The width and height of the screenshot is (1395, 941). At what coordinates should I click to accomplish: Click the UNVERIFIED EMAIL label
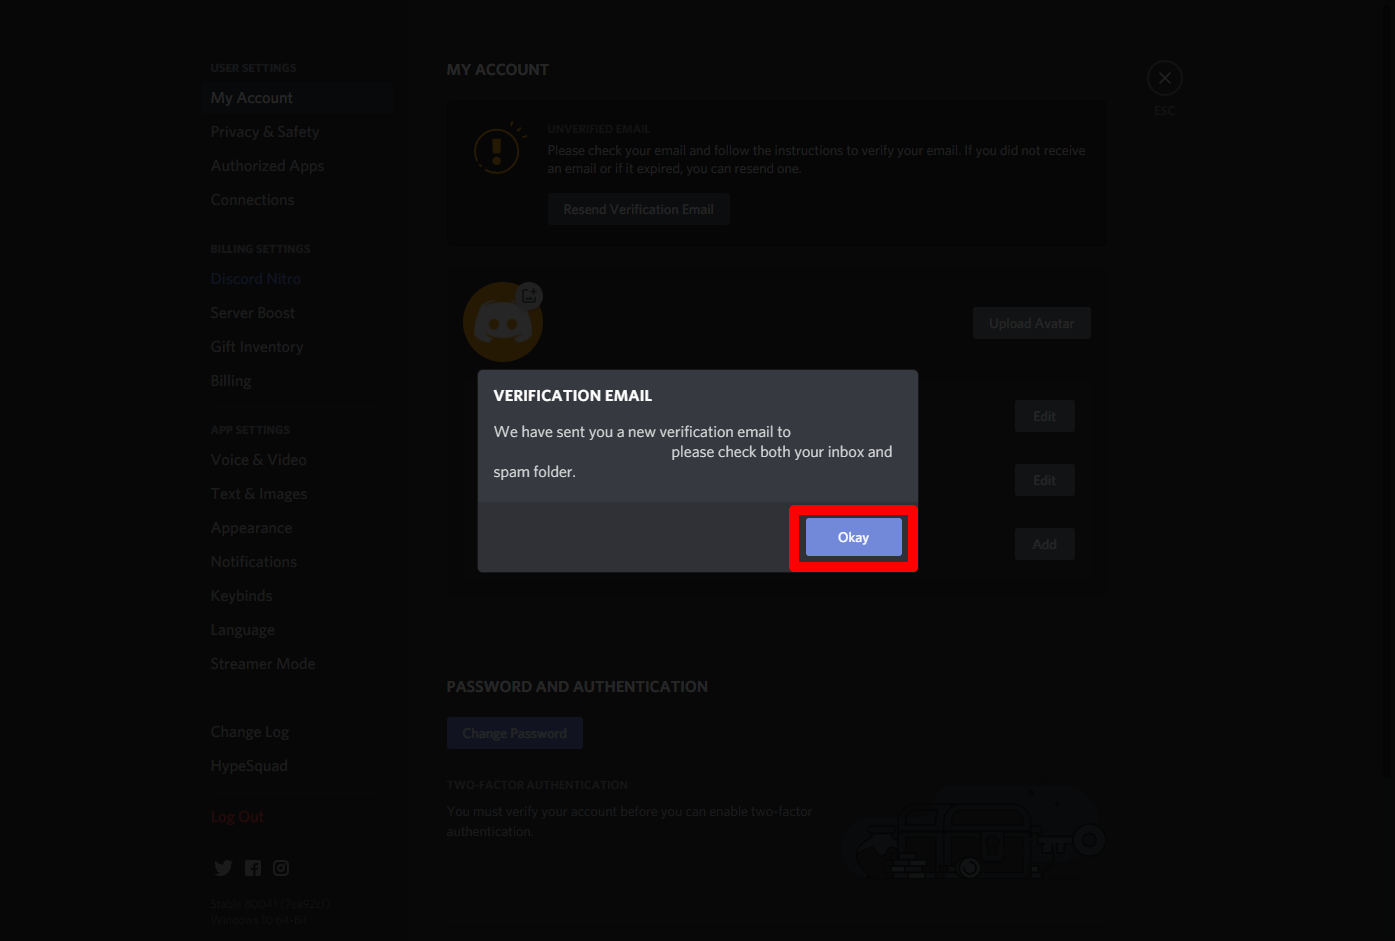coord(598,129)
